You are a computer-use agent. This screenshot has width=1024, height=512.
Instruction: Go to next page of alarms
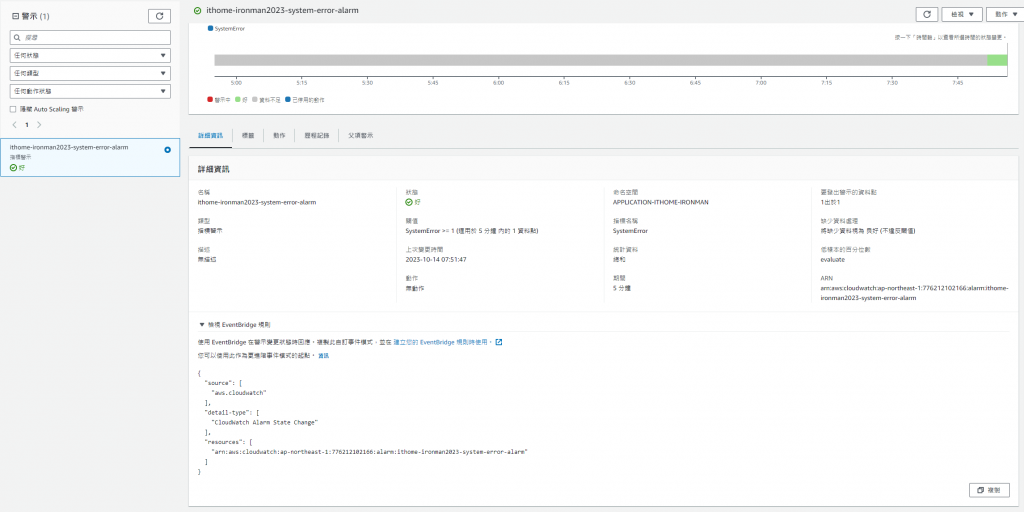click(x=39, y=125)
